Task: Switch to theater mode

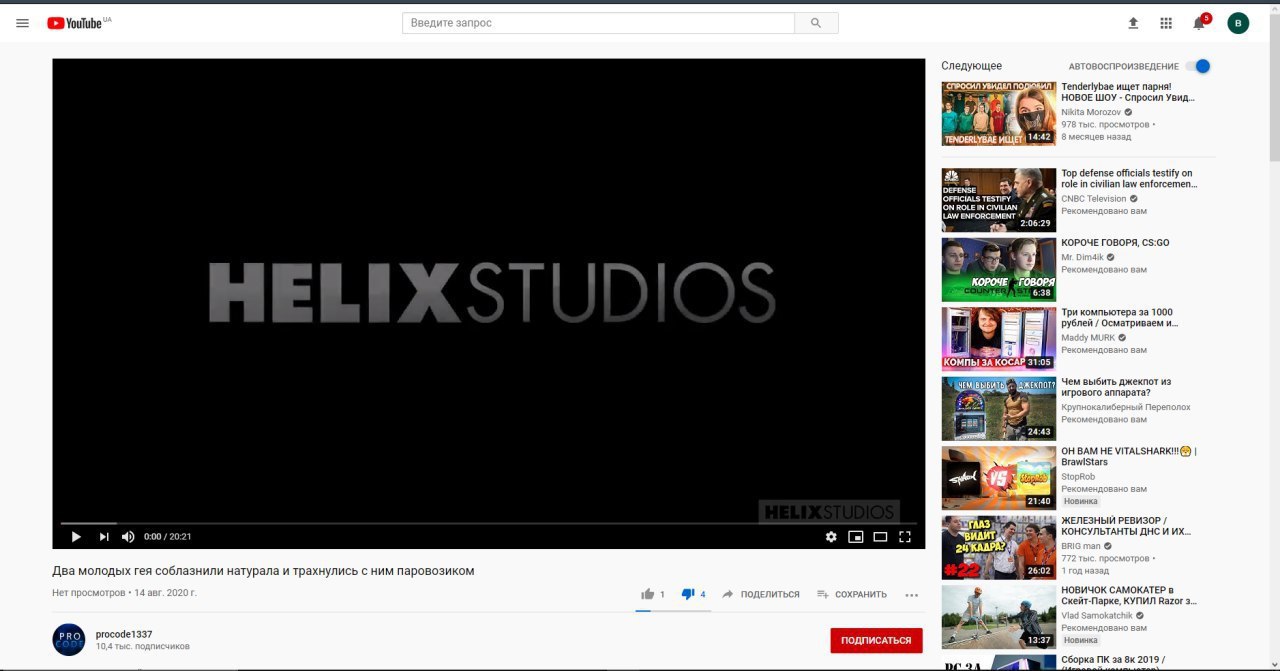Action: (x=880, y=537)
